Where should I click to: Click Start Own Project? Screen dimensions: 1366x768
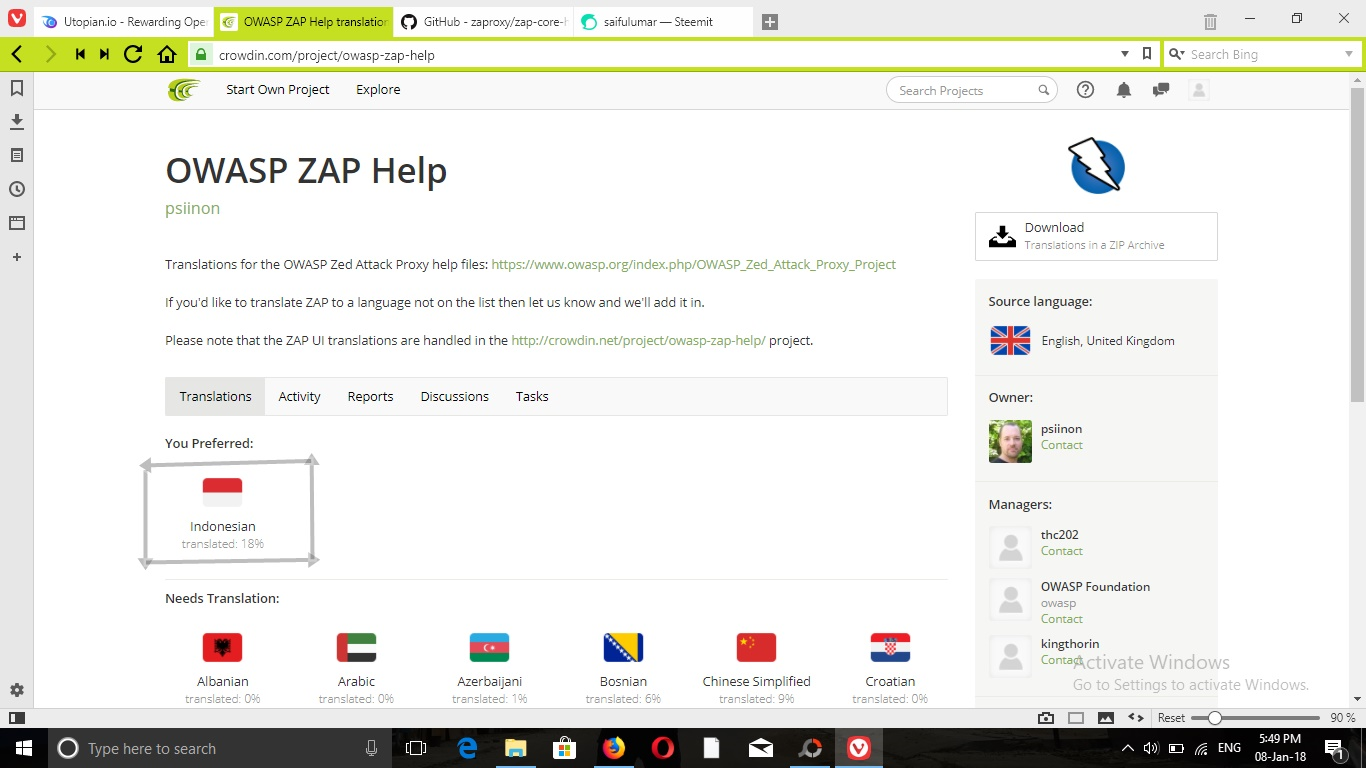click(278, 90)
